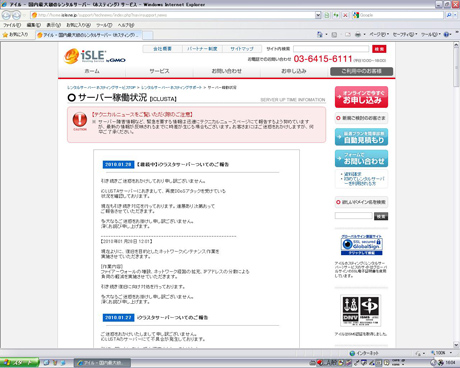
Task: Open the ツール(T) menu in menu bar
Action: click(104, 25)
